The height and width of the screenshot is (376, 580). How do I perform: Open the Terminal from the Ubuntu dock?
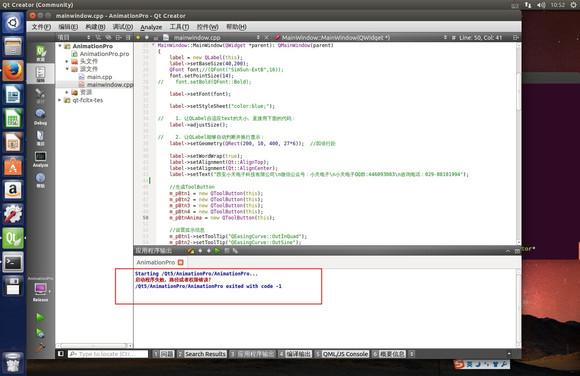(13, 262)
